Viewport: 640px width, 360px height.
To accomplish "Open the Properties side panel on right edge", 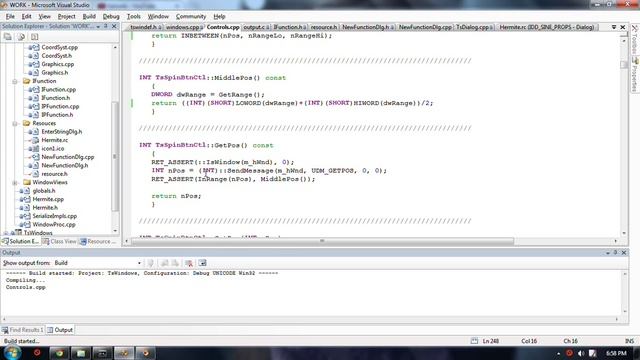I will pyautogui.click(x=635, y=74).
